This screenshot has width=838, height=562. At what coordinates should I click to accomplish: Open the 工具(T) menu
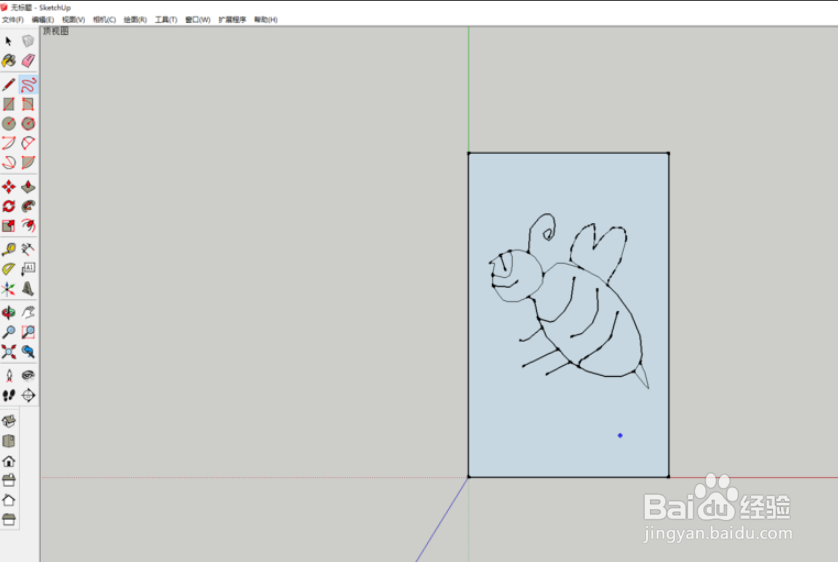[166, 20]
